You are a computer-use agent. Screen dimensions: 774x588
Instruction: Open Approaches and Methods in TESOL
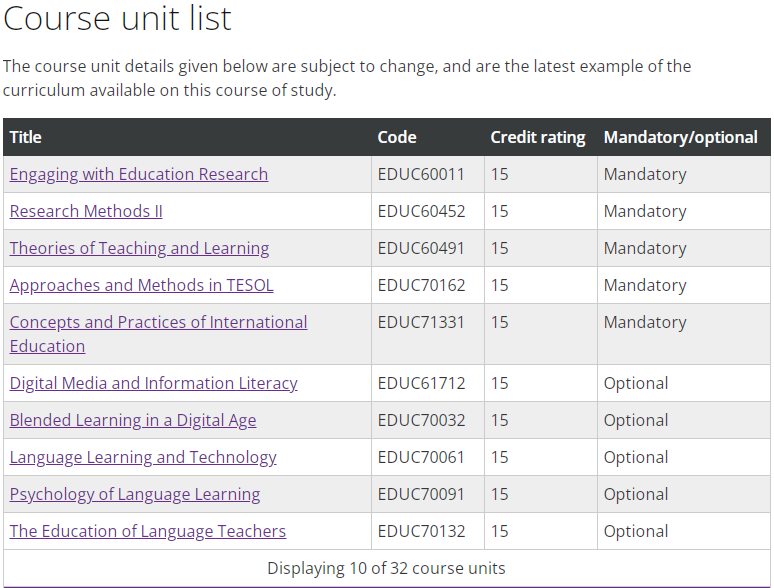tap(141, 285)
